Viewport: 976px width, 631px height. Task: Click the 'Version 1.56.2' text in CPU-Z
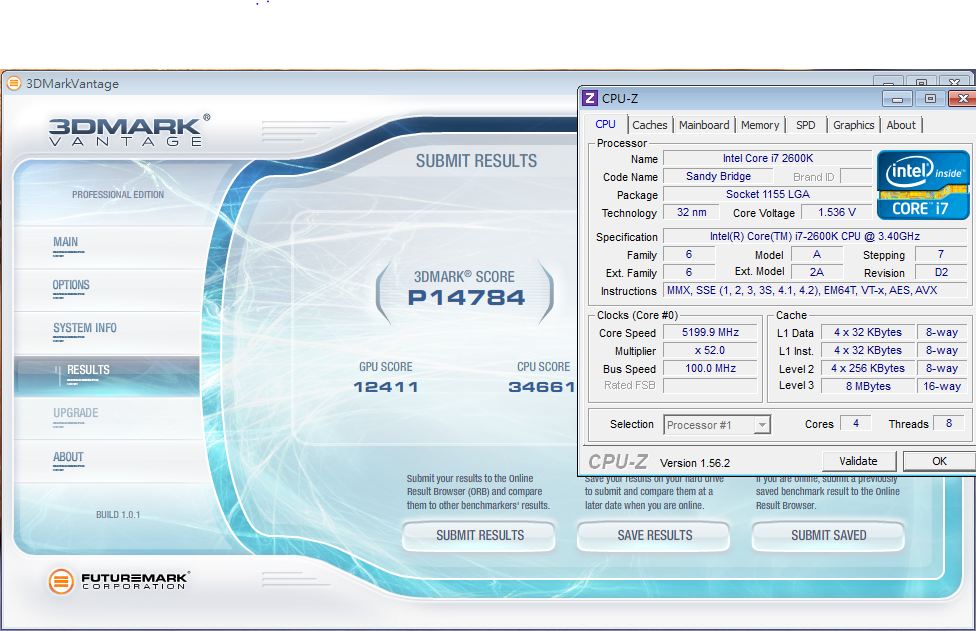695,463
